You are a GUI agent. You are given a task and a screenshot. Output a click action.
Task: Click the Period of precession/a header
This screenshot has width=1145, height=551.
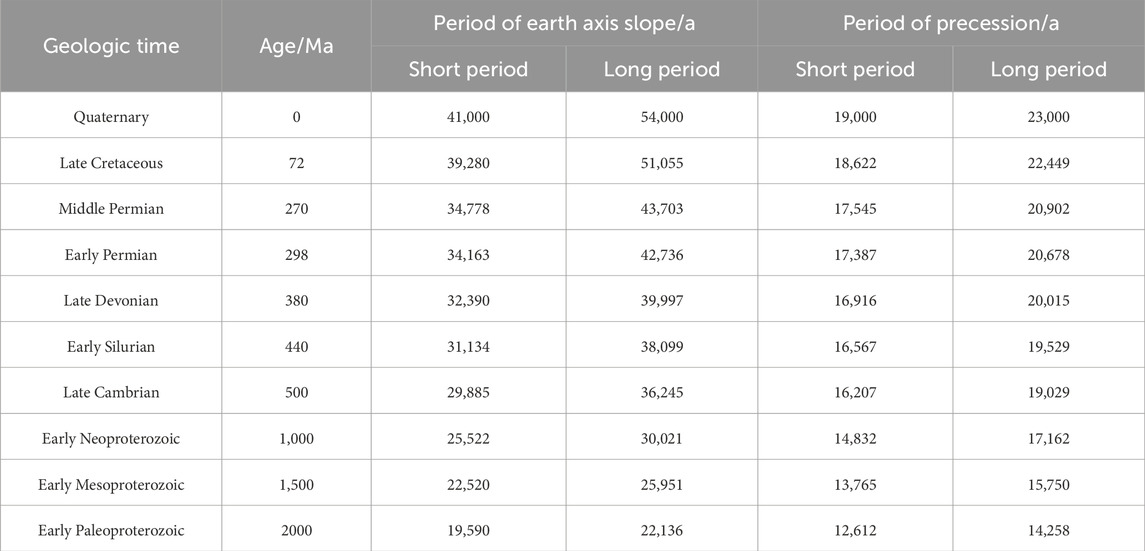pyautogui.click(x=951, y=23)
